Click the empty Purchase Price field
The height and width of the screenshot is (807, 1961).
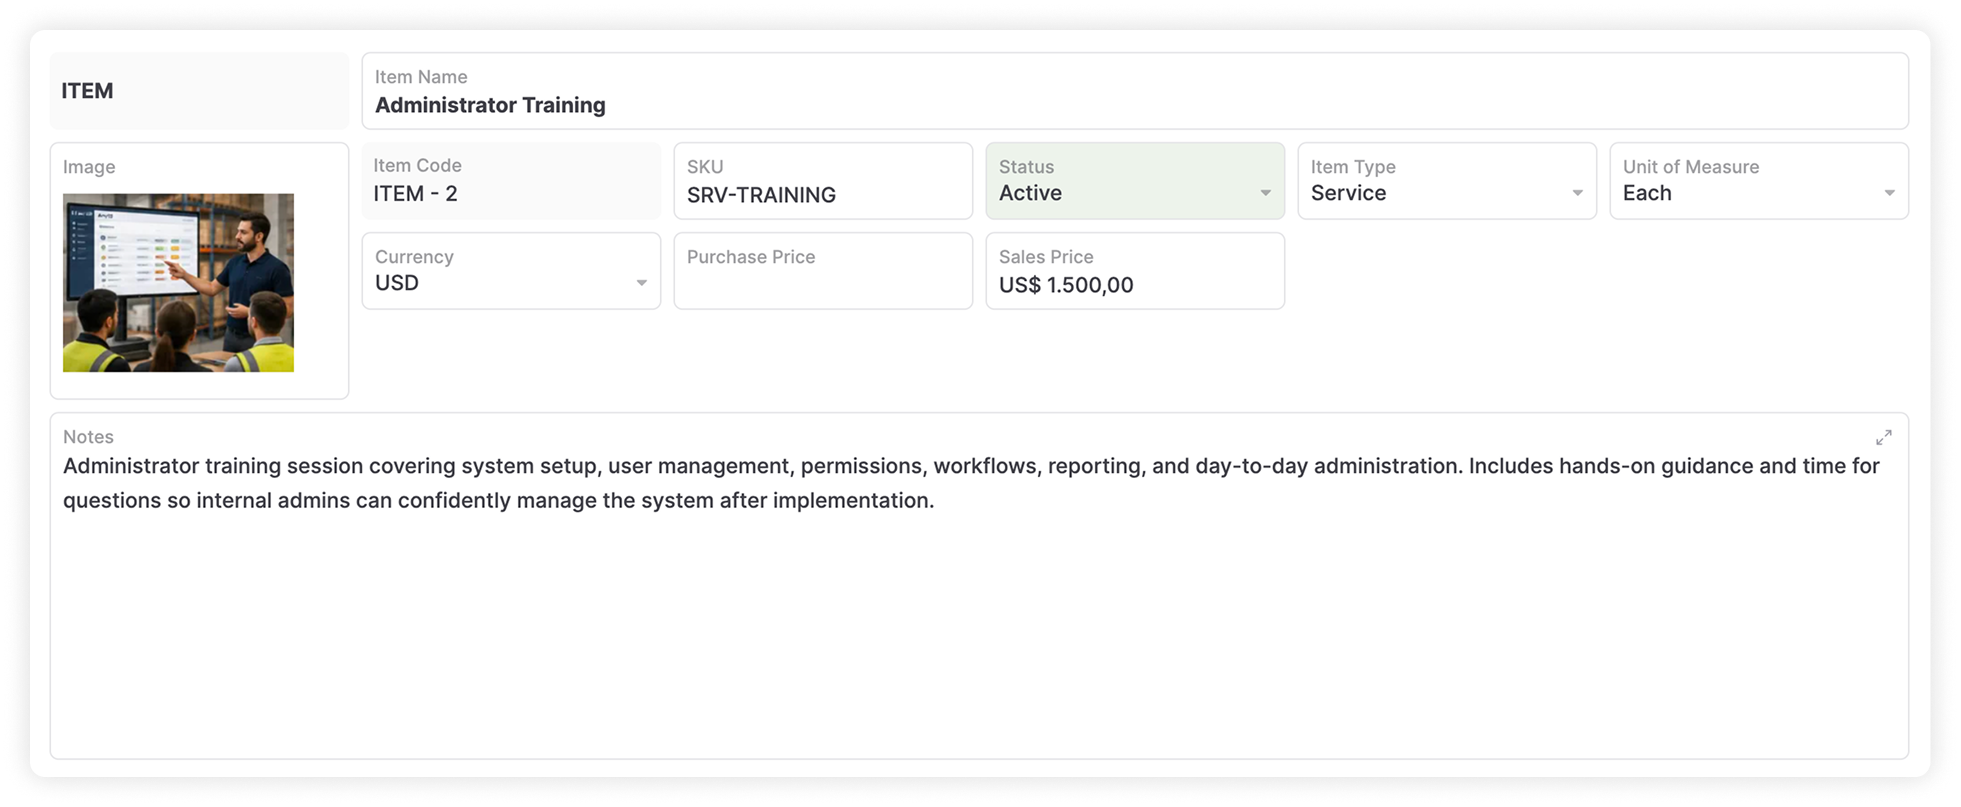(823, 271)
